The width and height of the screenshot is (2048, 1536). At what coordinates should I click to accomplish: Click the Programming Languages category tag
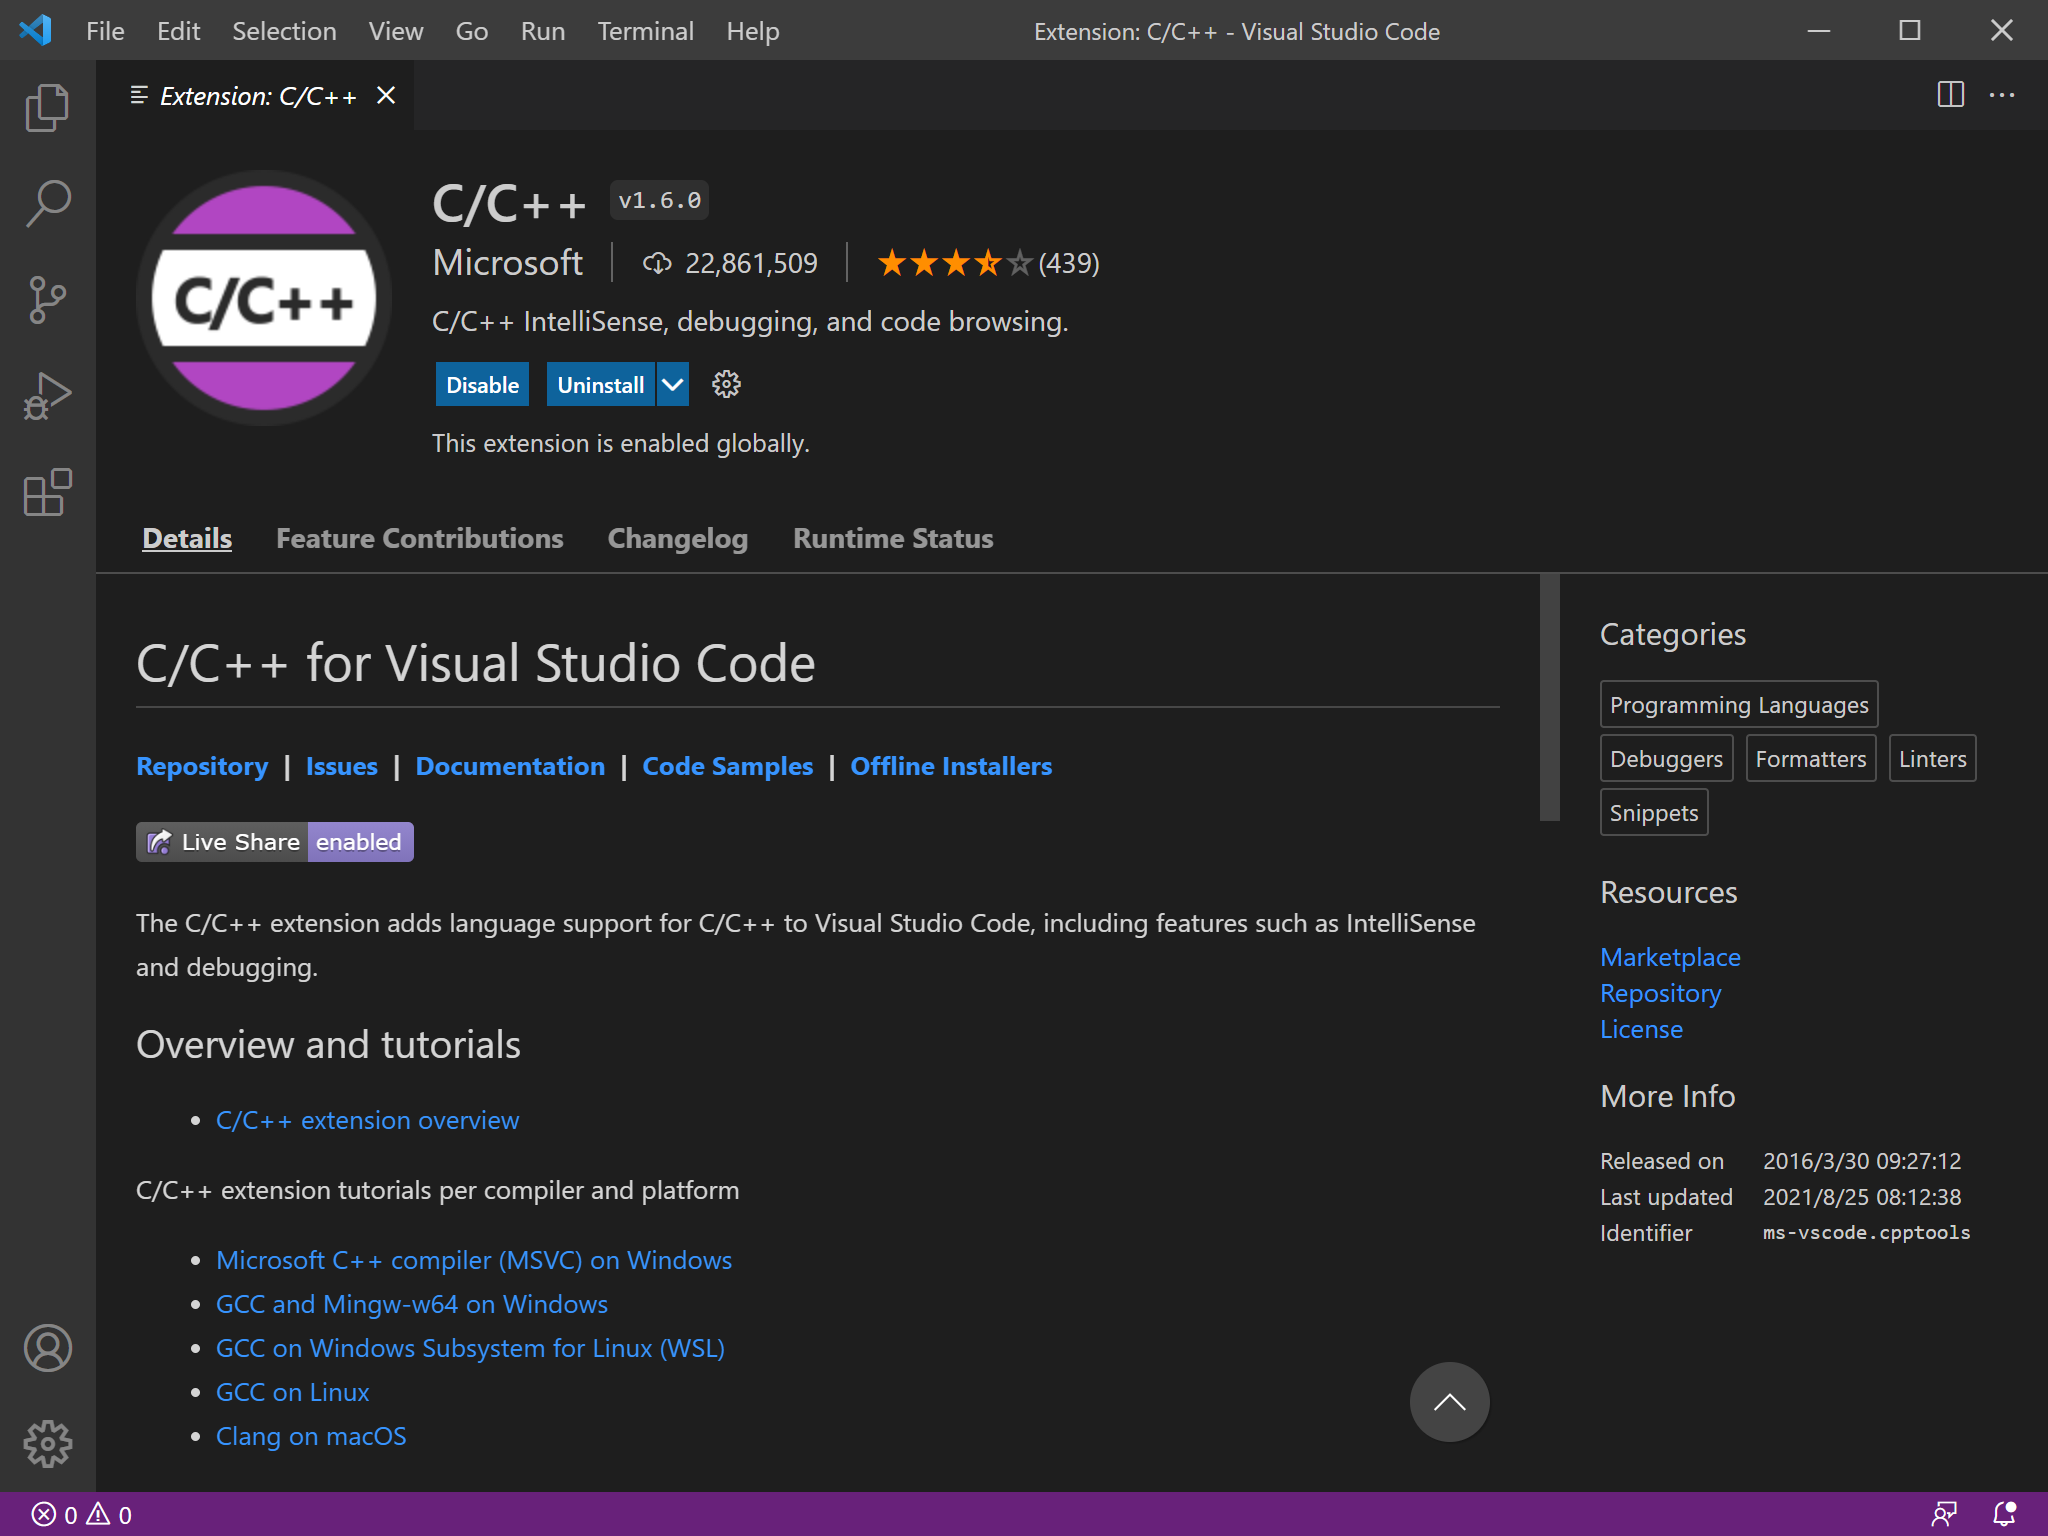(x=1738, y=705)
